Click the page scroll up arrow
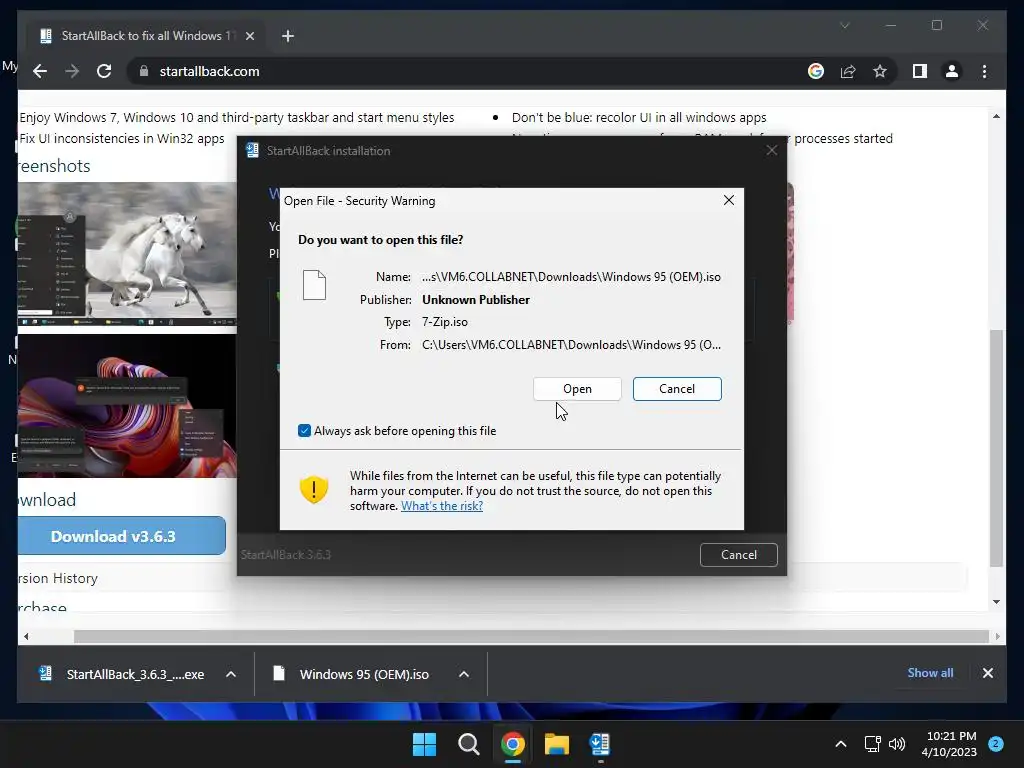Image resolution: width=1024 pixels, height=768 pixels. click(996, 116)
